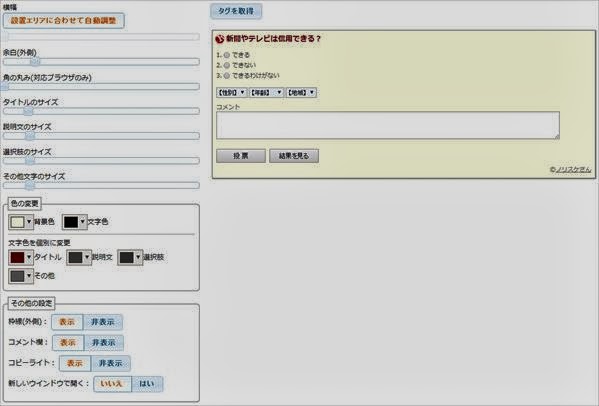Open the タイトル color picker swatch

[21, 257]
